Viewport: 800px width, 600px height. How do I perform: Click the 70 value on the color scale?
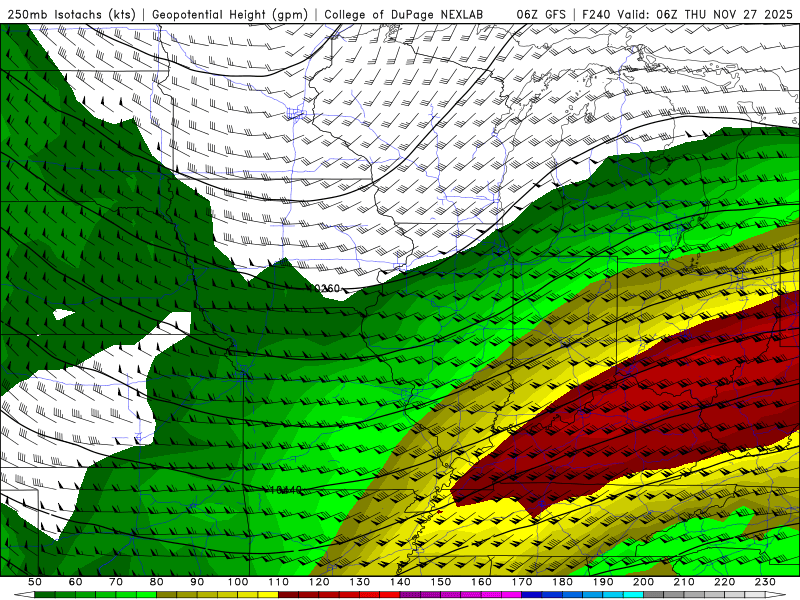pyautogui.click(x=116, y=582)
